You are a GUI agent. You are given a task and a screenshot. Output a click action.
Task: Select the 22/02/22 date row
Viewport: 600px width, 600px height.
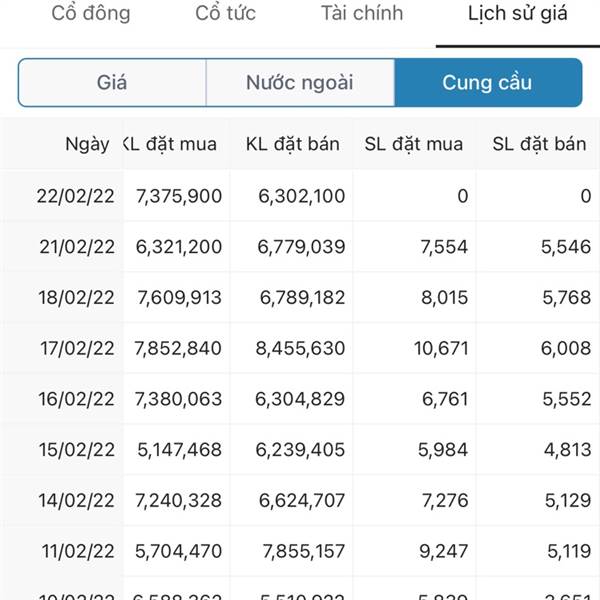tap(300, 196)
